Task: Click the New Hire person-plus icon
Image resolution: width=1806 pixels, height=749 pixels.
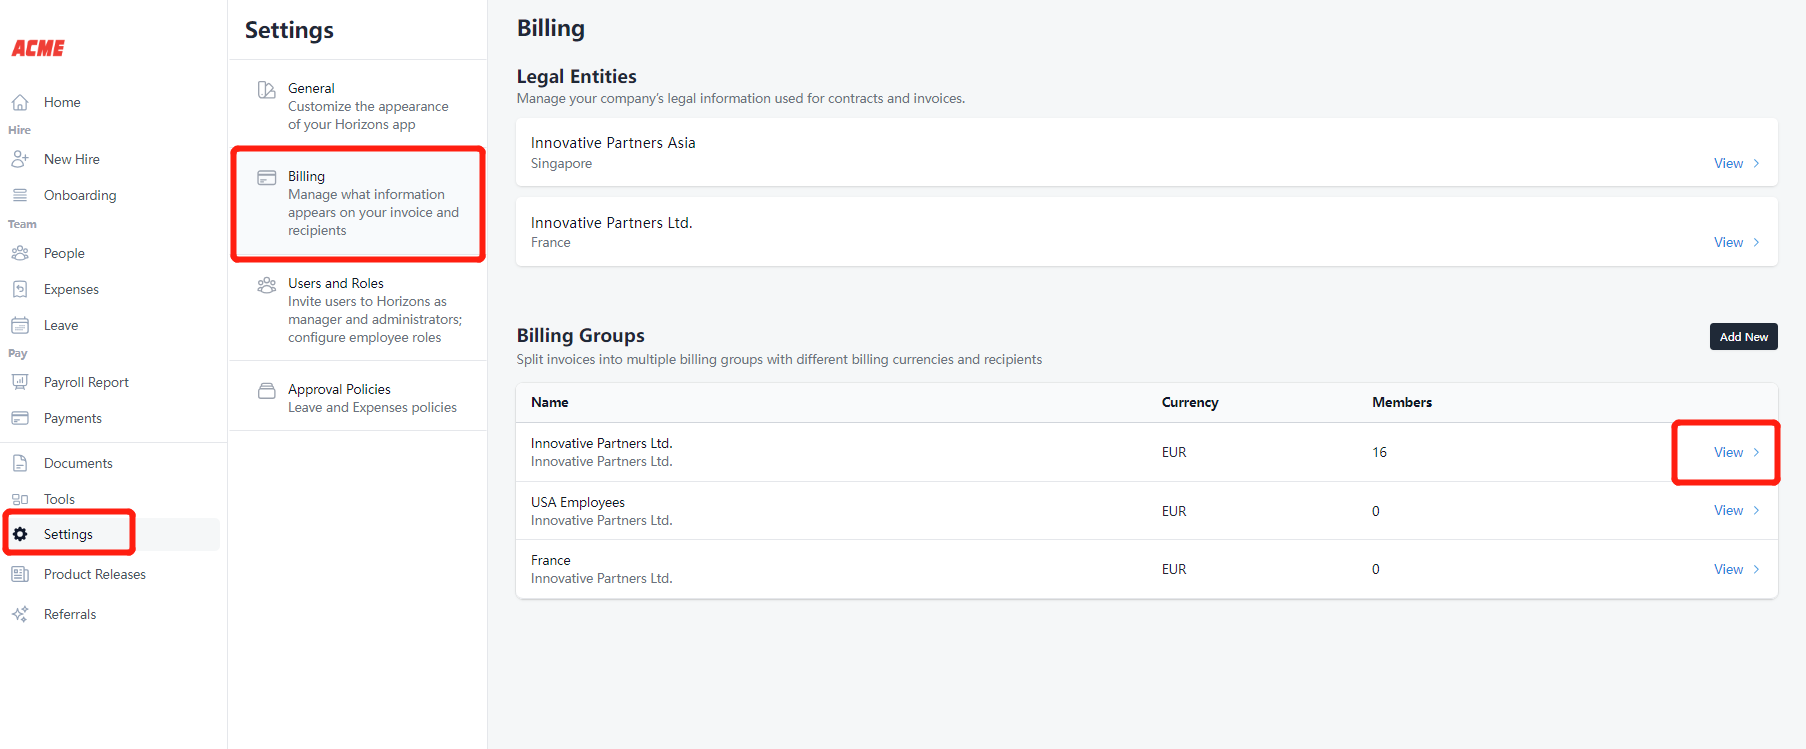Action: [x=20, y=159]
